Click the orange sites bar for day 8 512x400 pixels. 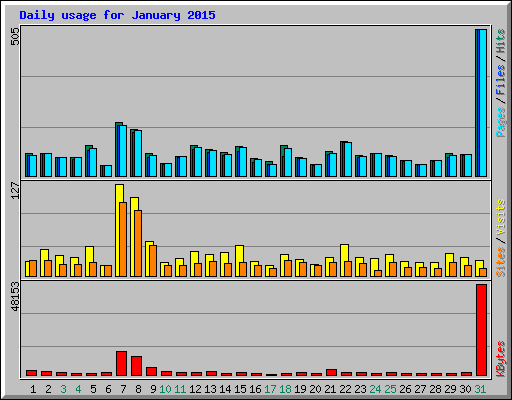(x=138, y=243)
